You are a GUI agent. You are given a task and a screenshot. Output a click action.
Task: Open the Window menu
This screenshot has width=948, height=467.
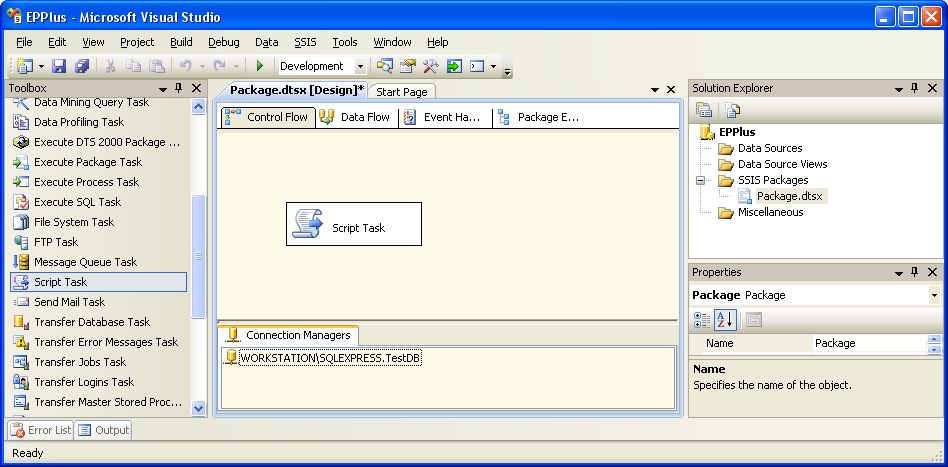coord(392,42)
